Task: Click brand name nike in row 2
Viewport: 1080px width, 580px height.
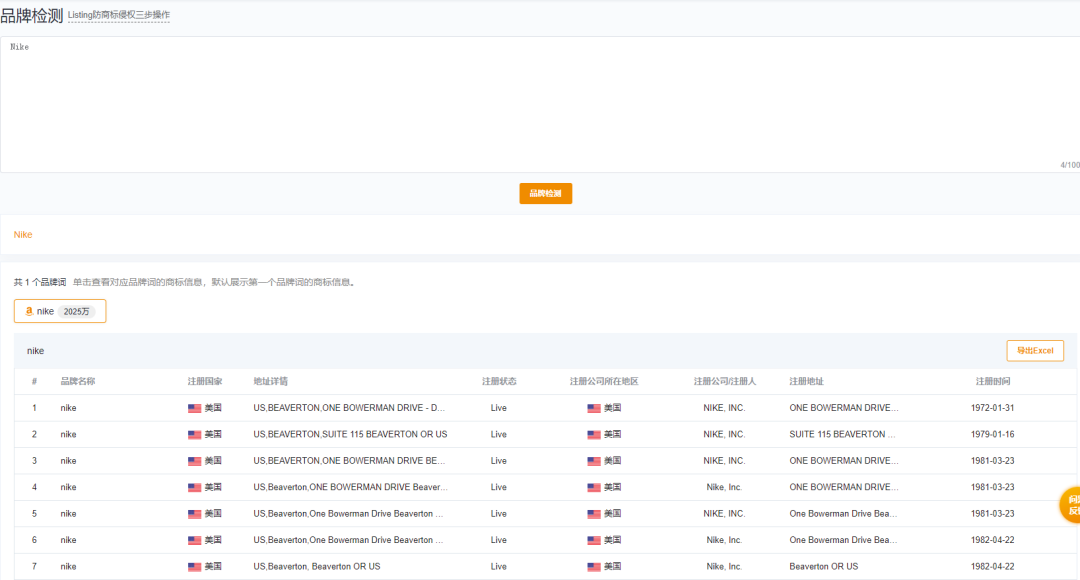Action: click(x=68, y=434)
